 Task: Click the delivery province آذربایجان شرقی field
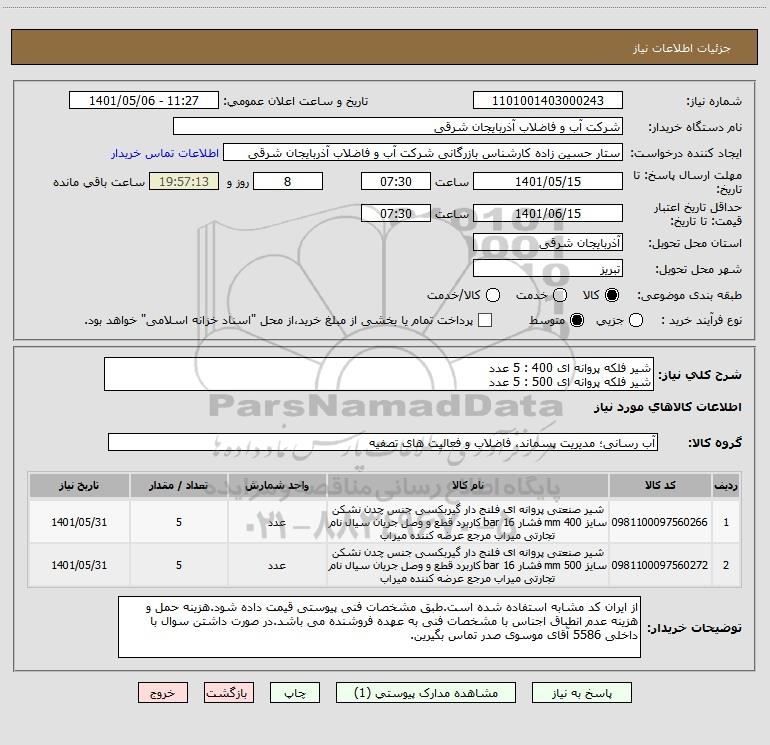tap(548, 243)
